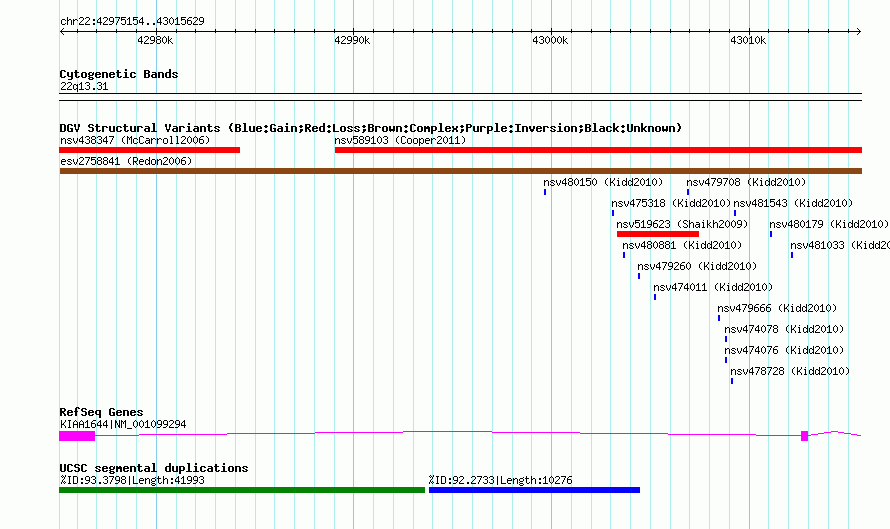
Task: Select the esv2758841 (Redon2006) brown complex bar
Action: pyautogui.click(x=460, y=171)
